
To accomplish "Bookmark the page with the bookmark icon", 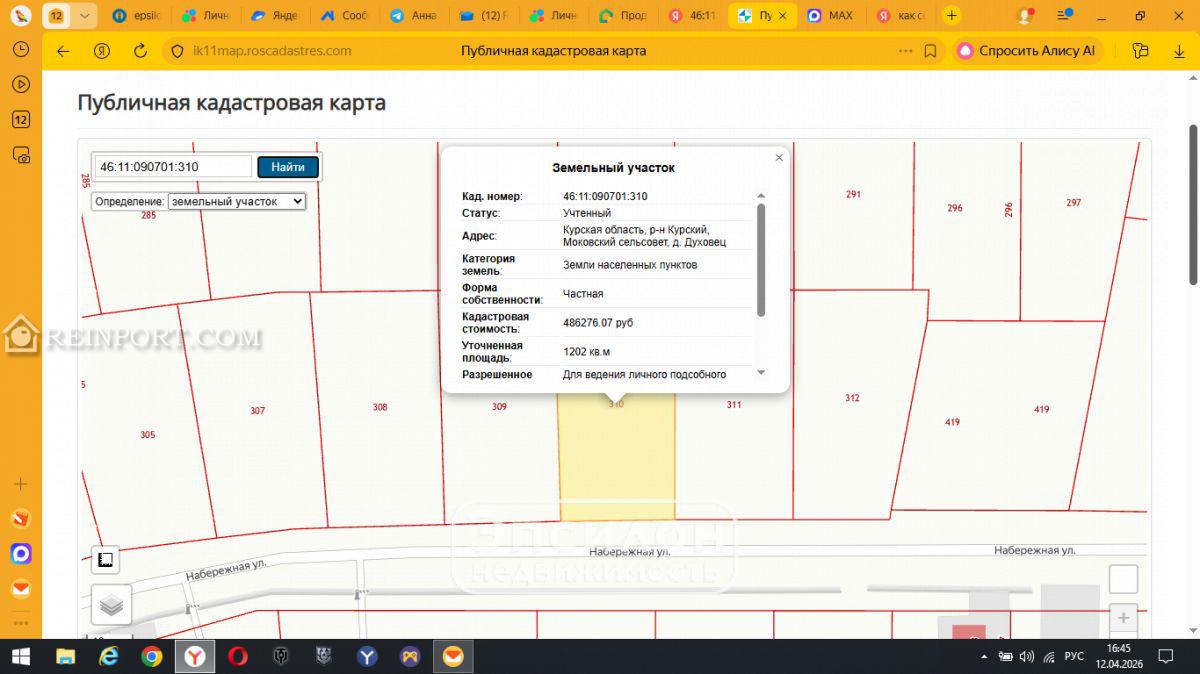I will (x=930, y=51).
